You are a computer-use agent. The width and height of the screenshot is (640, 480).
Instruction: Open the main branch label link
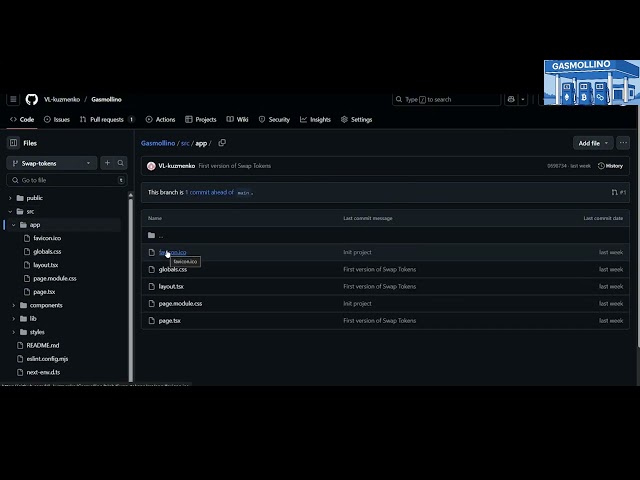point(243,193)
